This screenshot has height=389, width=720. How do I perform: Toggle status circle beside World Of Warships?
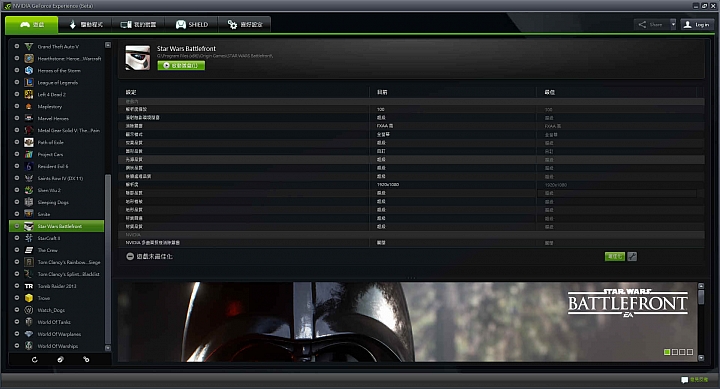[17, 345]
